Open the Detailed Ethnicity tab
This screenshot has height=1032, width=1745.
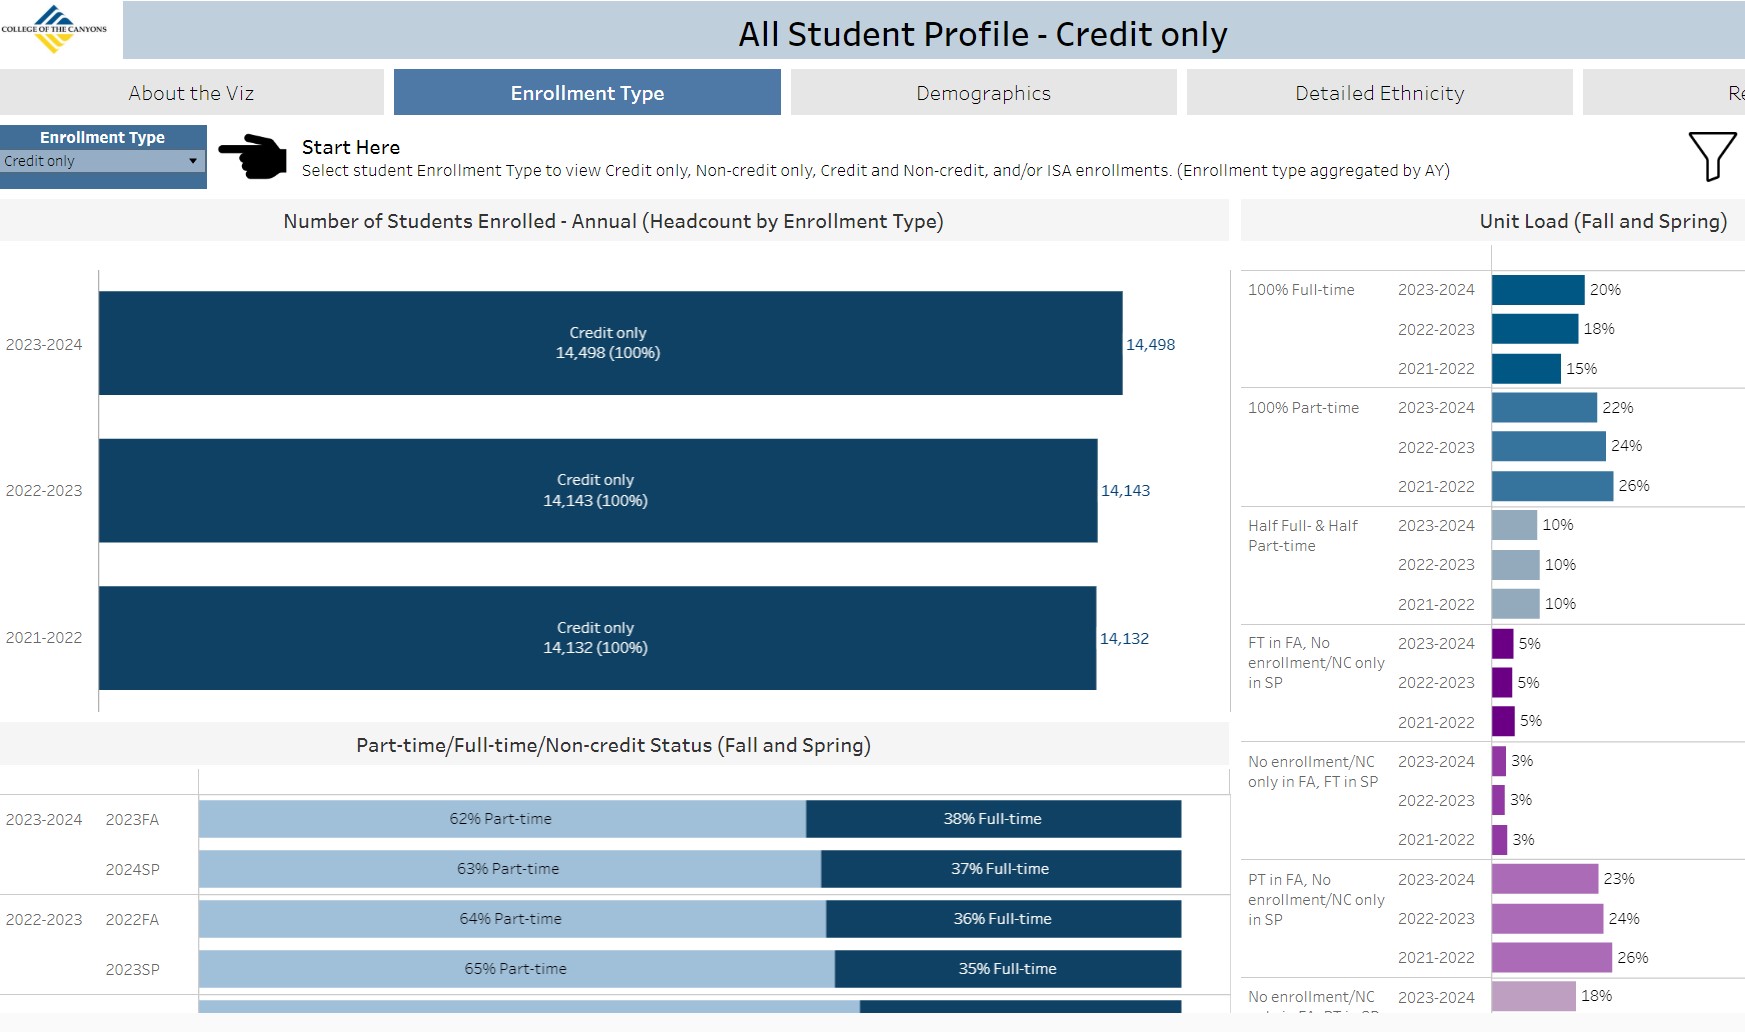[1379, 93]
